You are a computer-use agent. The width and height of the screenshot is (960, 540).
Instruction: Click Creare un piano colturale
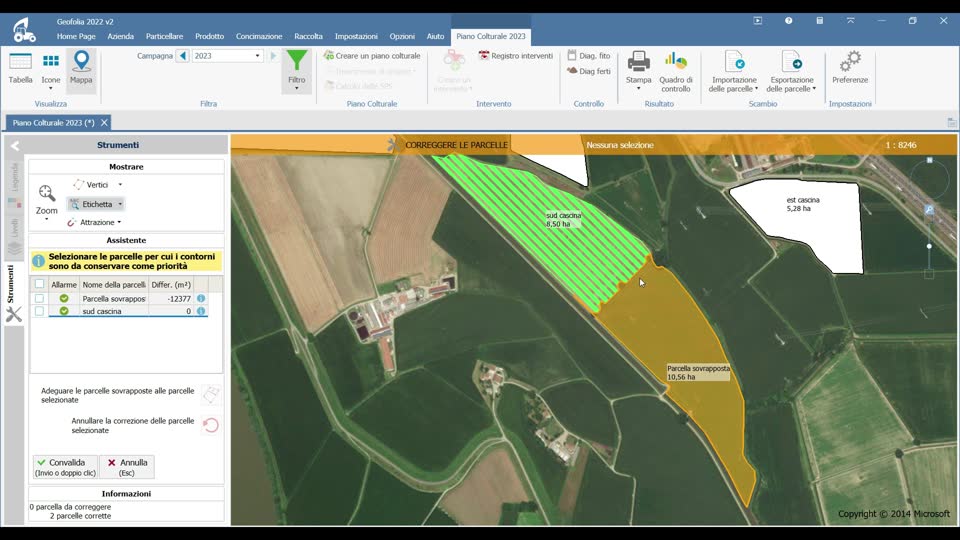(x=372, y=56)
